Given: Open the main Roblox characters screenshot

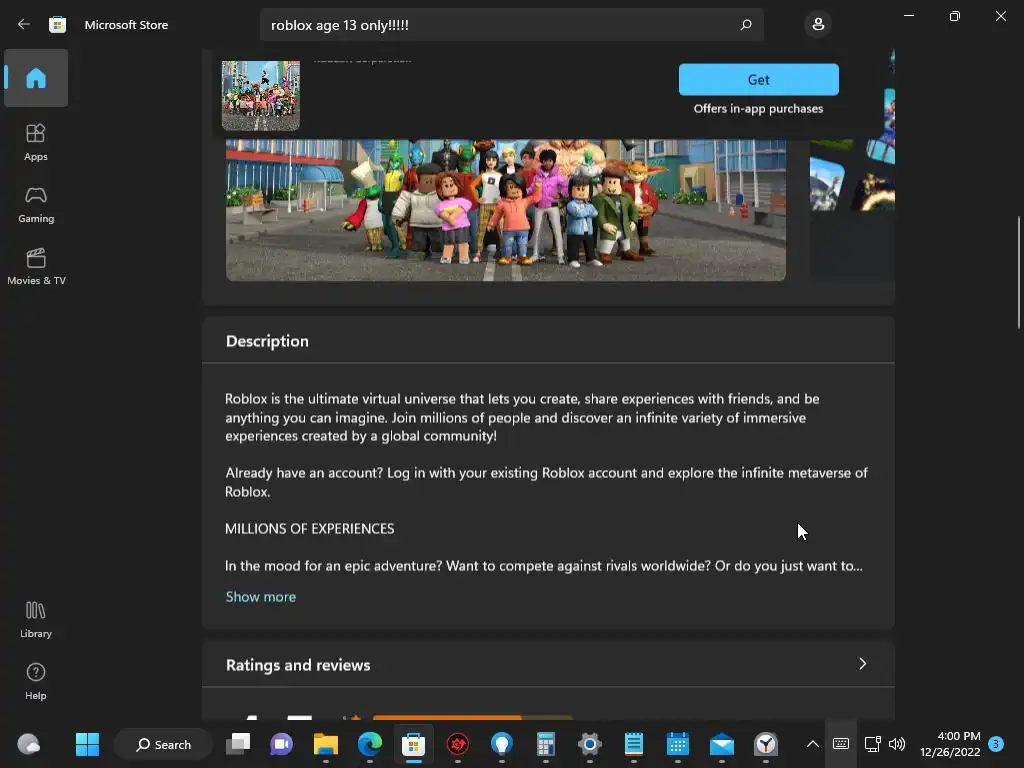Looking at the screenshot, I should pos(505,210).
